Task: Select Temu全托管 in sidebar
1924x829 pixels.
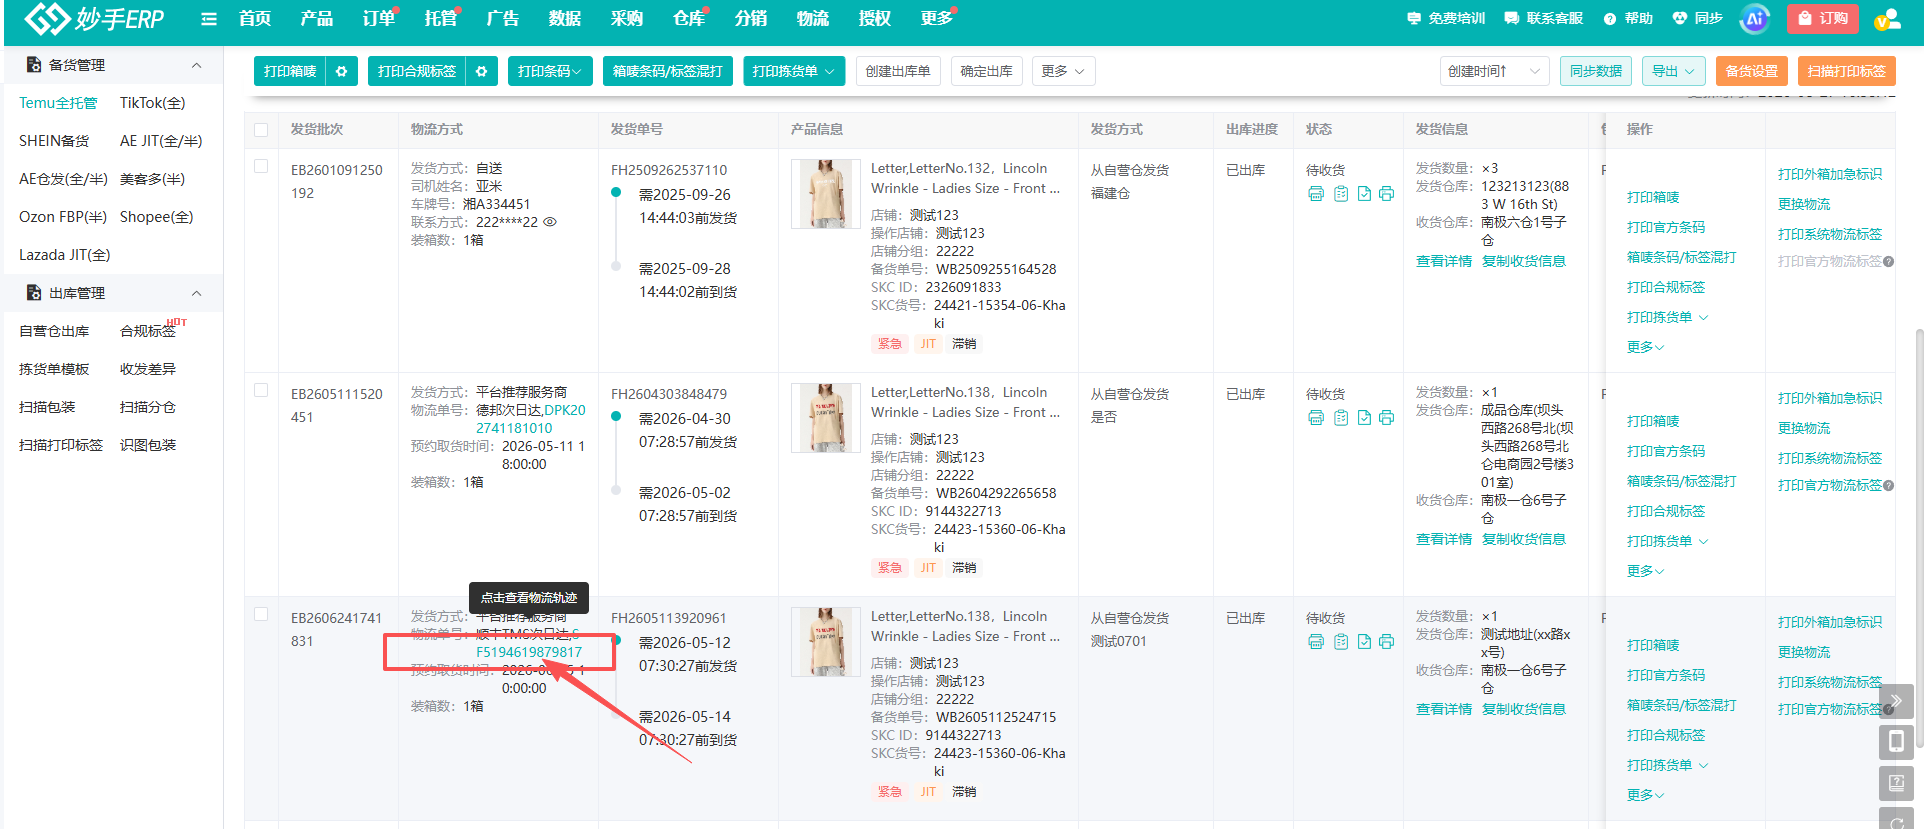Action: tap(58, 103)
